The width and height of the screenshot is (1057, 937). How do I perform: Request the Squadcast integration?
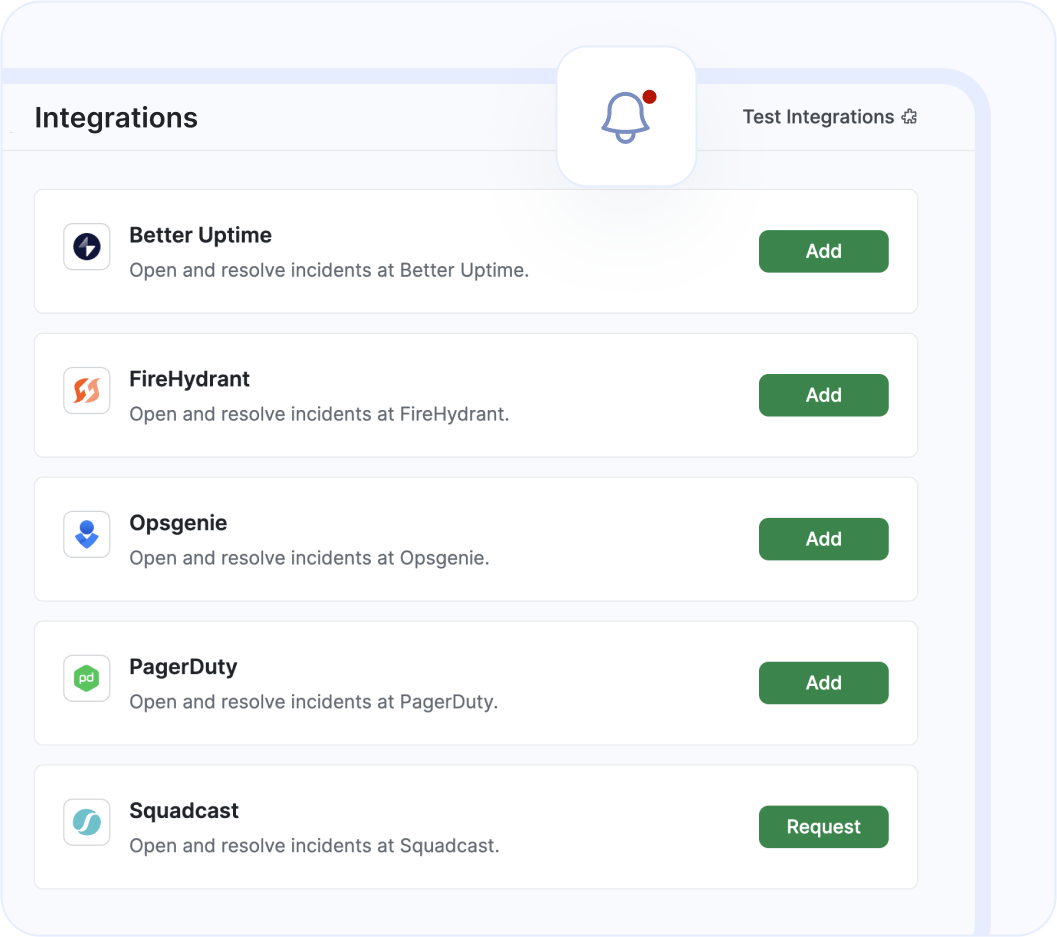pyautogui.click(x=823, y=826)
